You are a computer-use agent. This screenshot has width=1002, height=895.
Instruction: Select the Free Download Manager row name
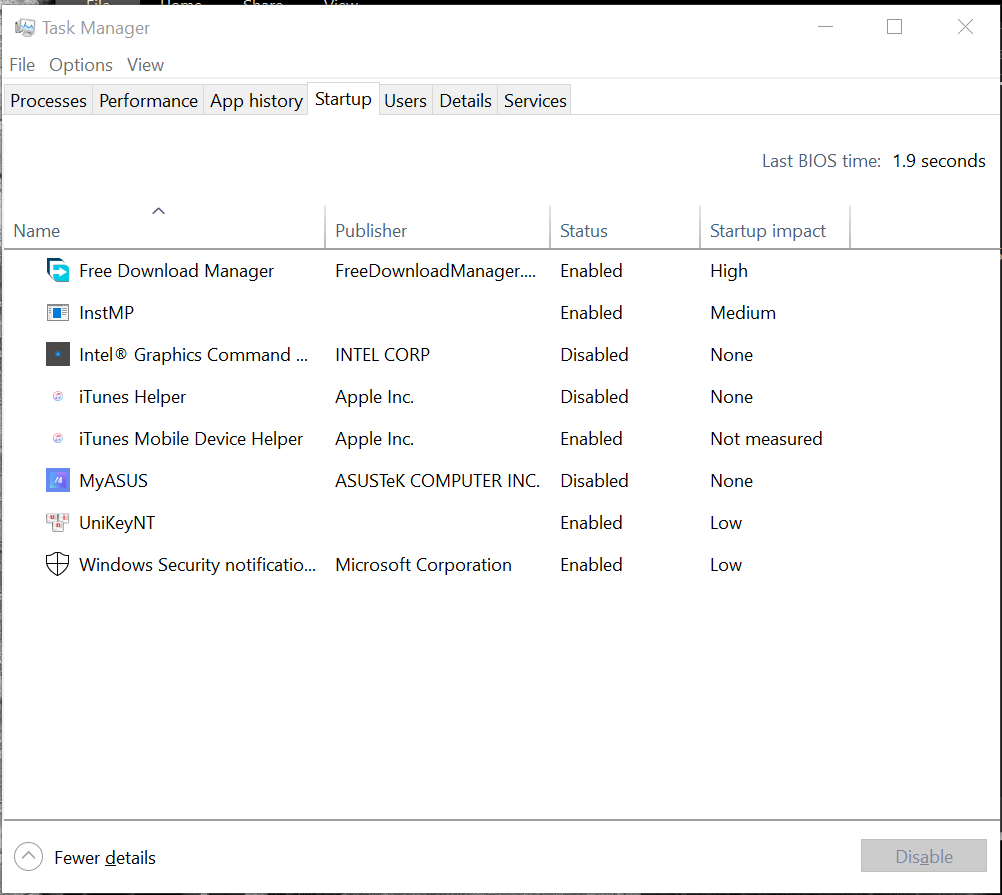point(176,271)
